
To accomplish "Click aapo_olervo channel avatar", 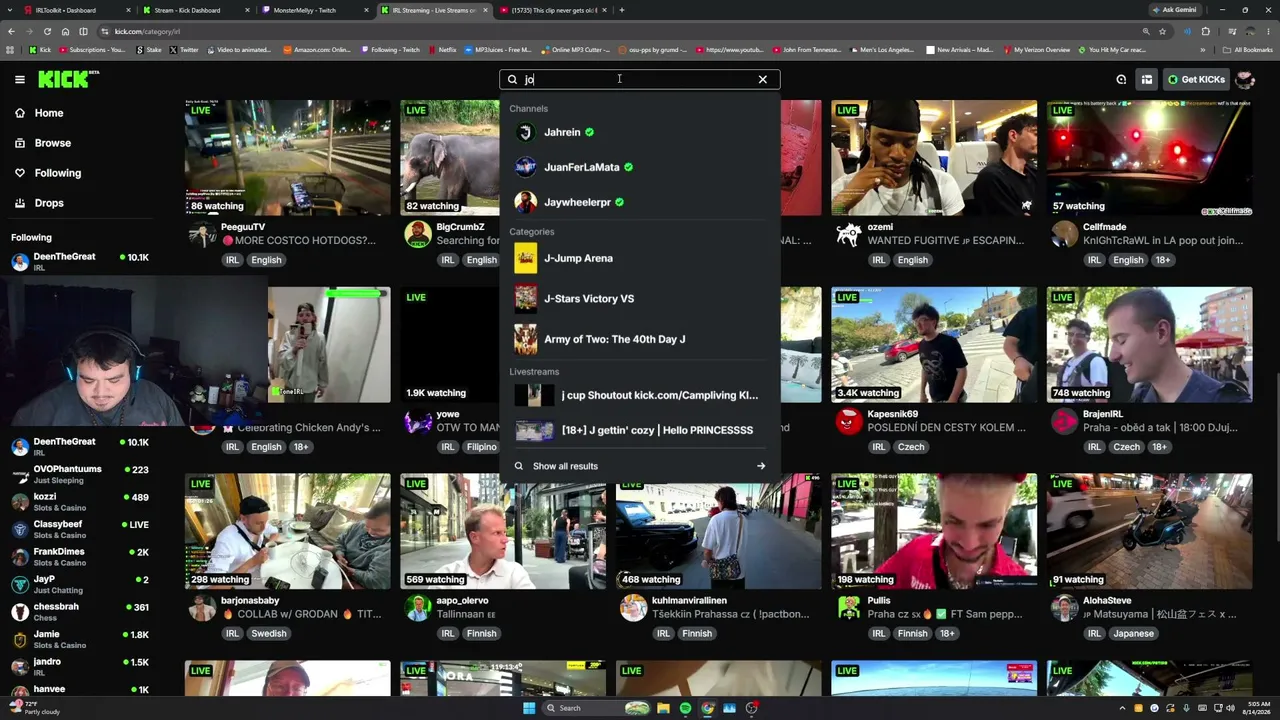I will pos(418,608).
